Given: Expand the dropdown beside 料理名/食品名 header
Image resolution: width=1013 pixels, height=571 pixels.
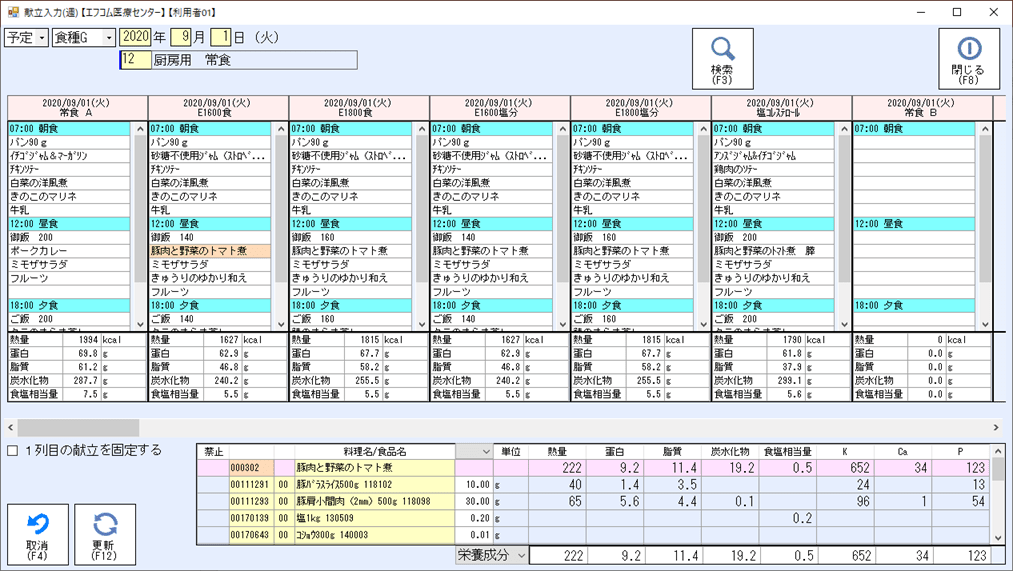Looking at the screenshot, I should tap(486, 452).
